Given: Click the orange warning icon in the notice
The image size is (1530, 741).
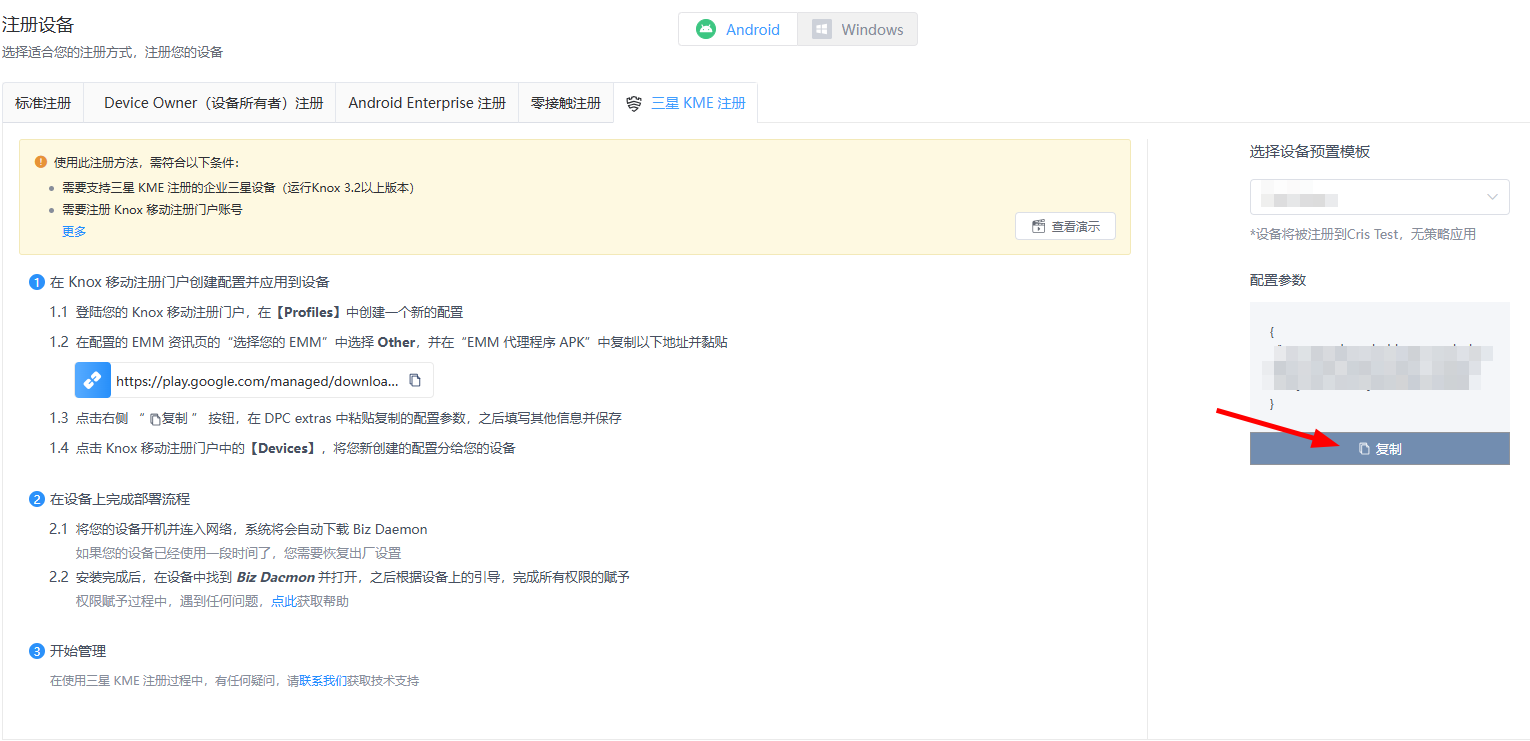Looking at the screenshot, I should tap(41, 161).
